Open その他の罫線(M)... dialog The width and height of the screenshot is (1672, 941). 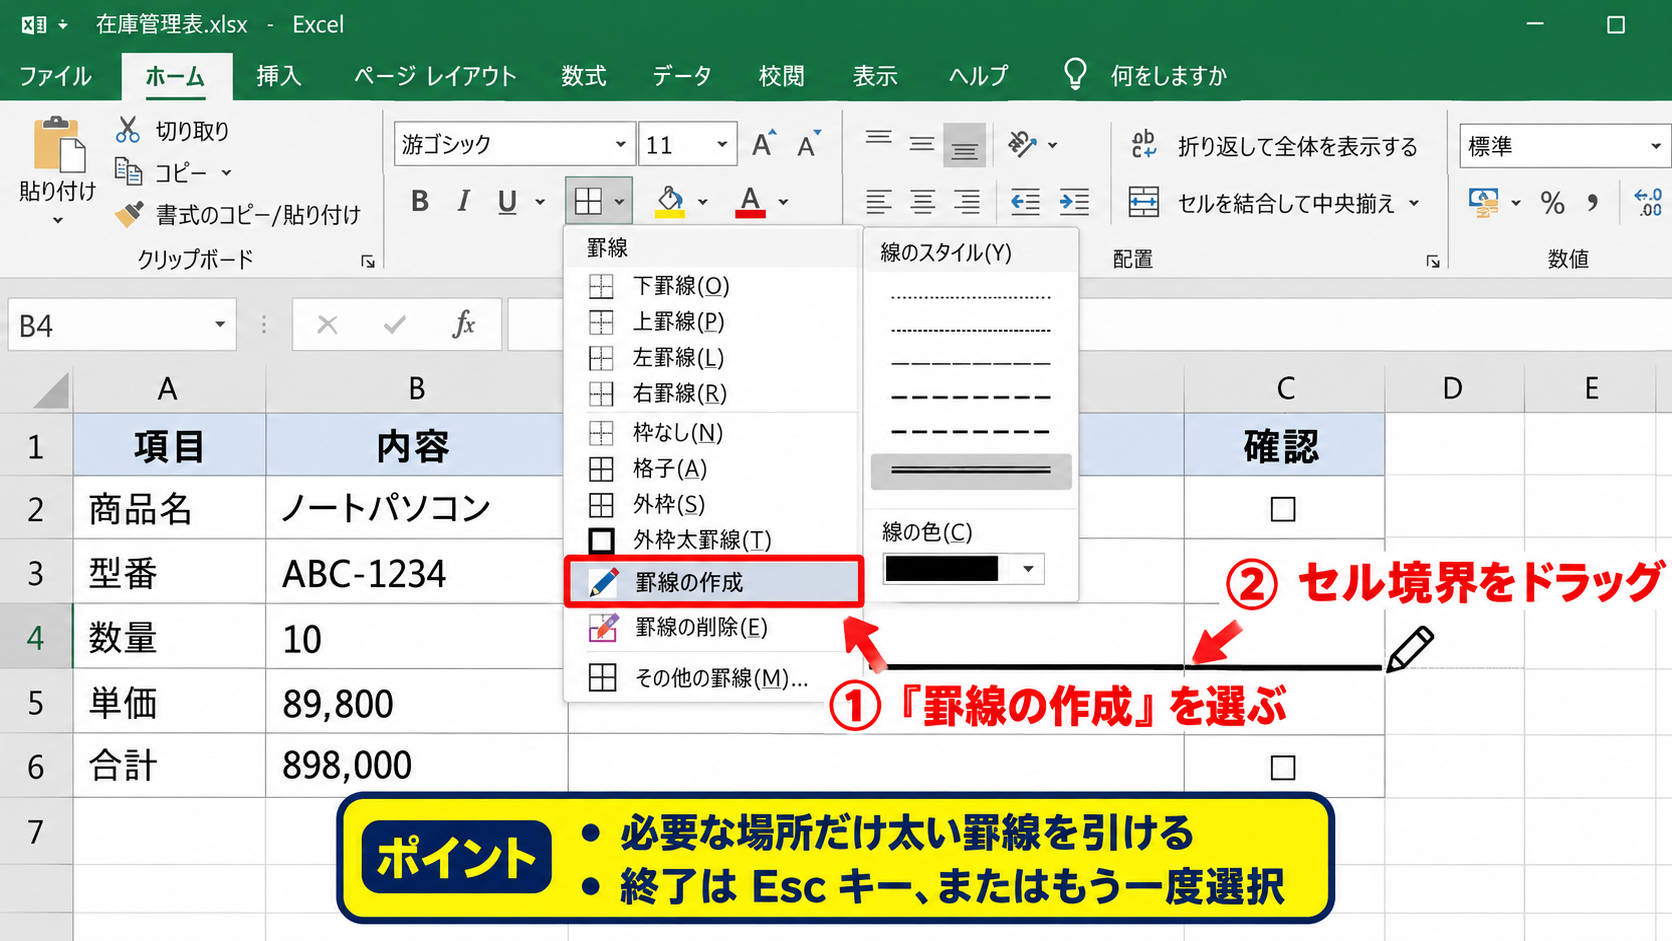(713, 678)
